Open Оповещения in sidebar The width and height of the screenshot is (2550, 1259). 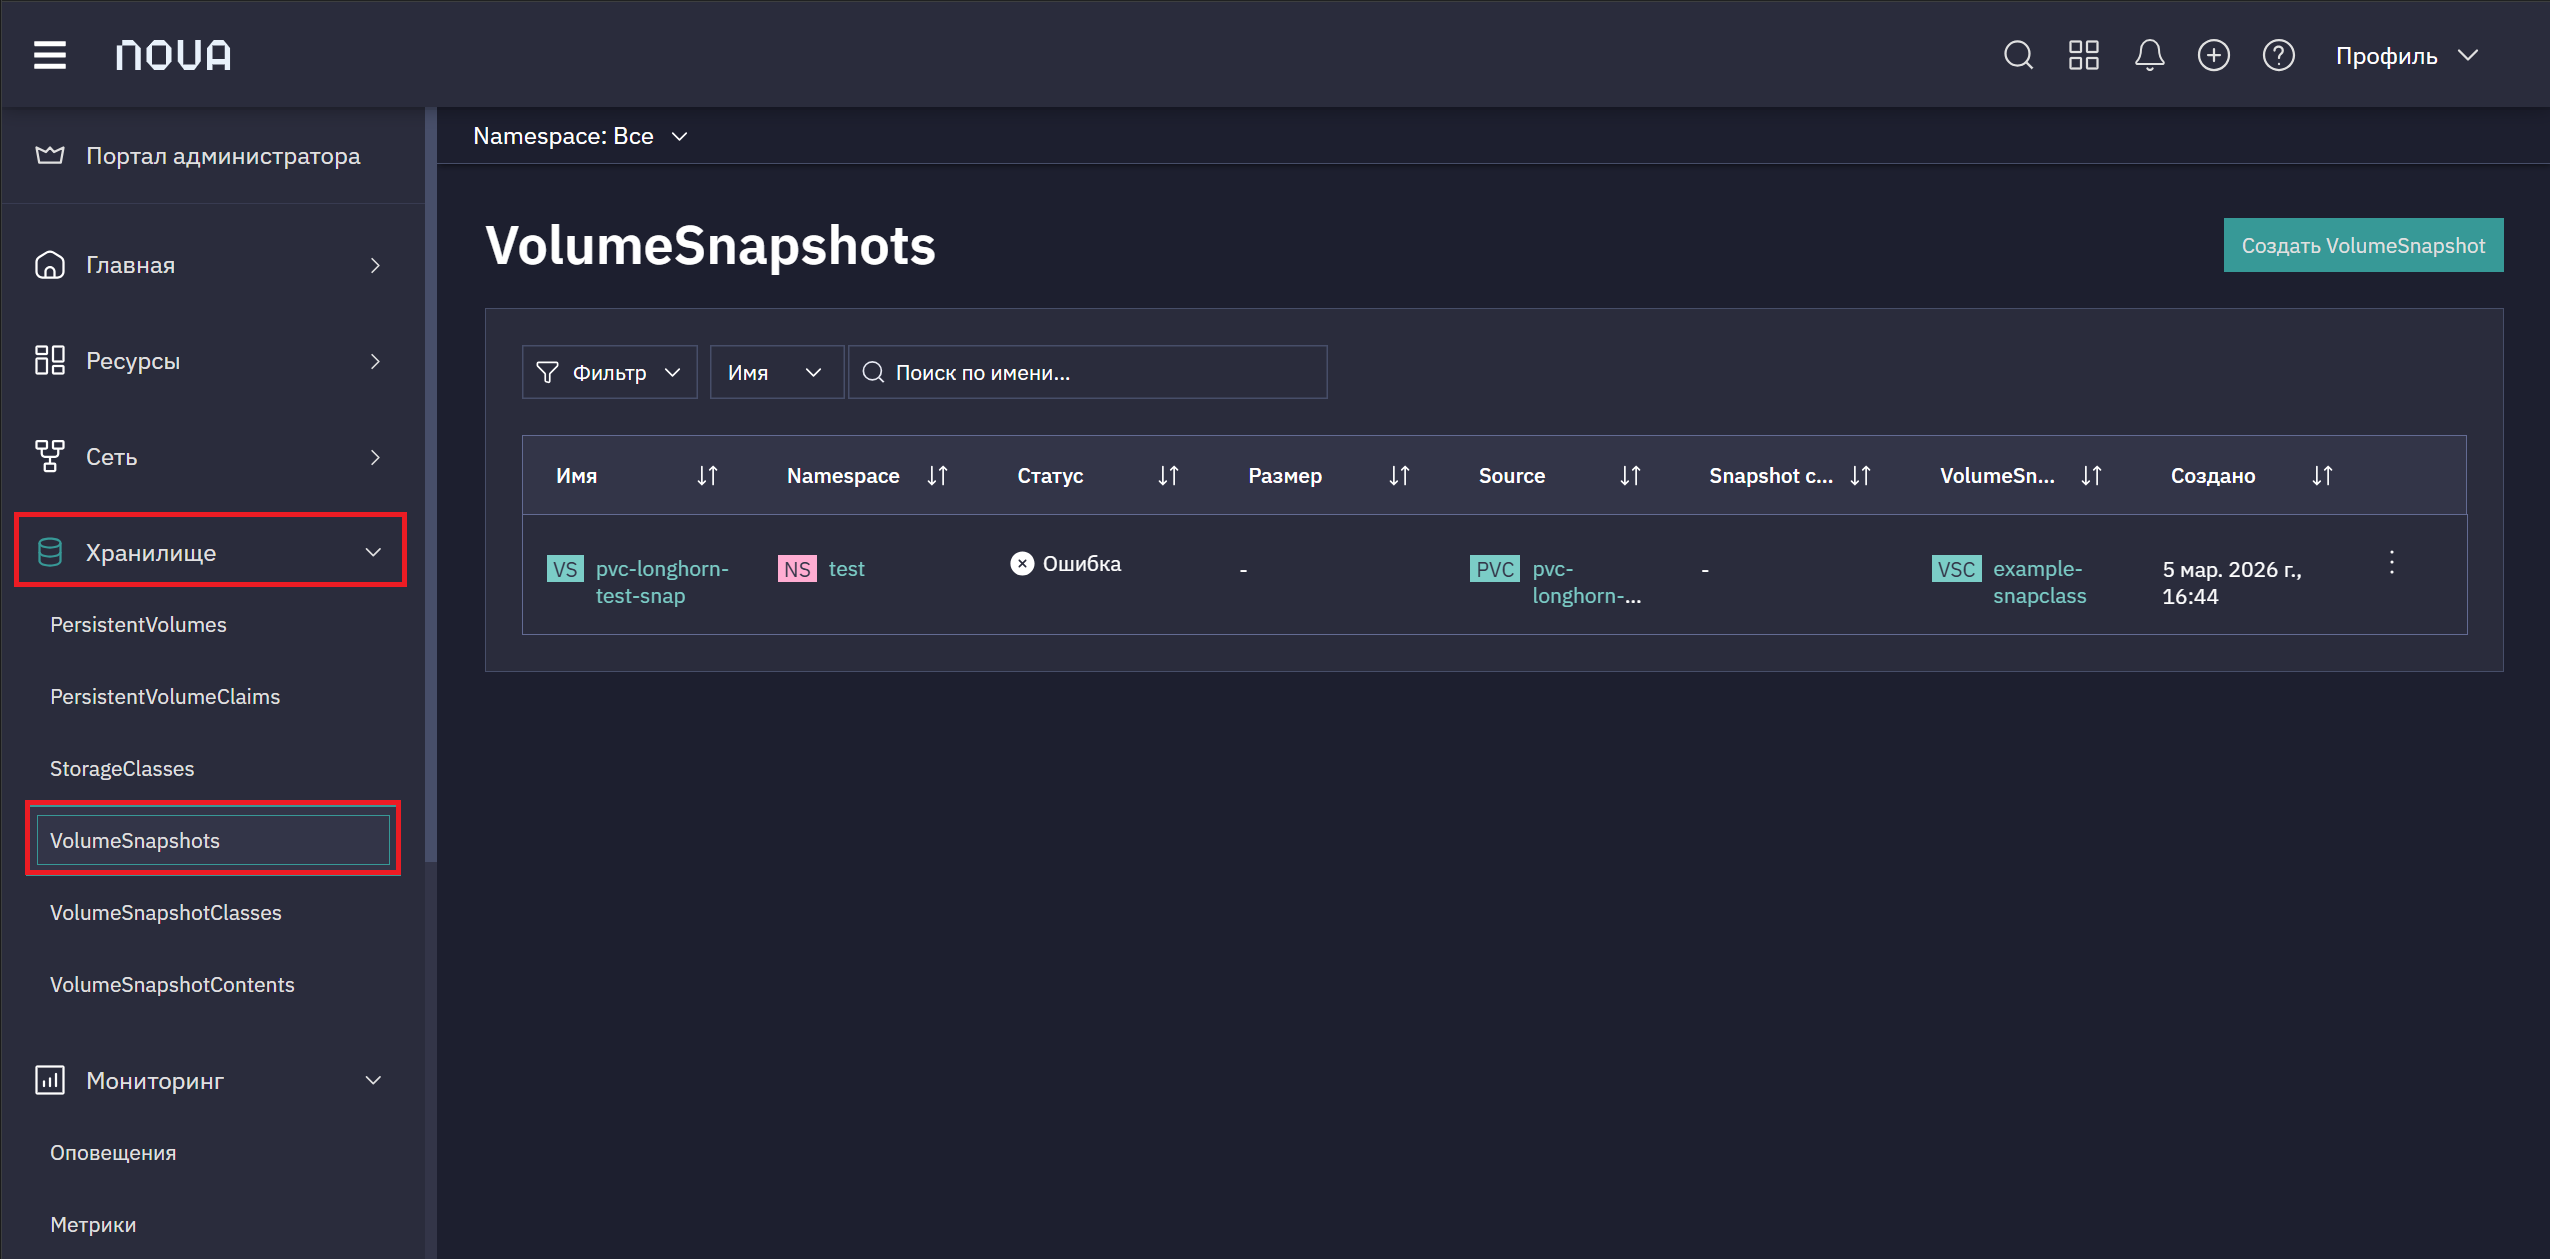click(113, 1152)
